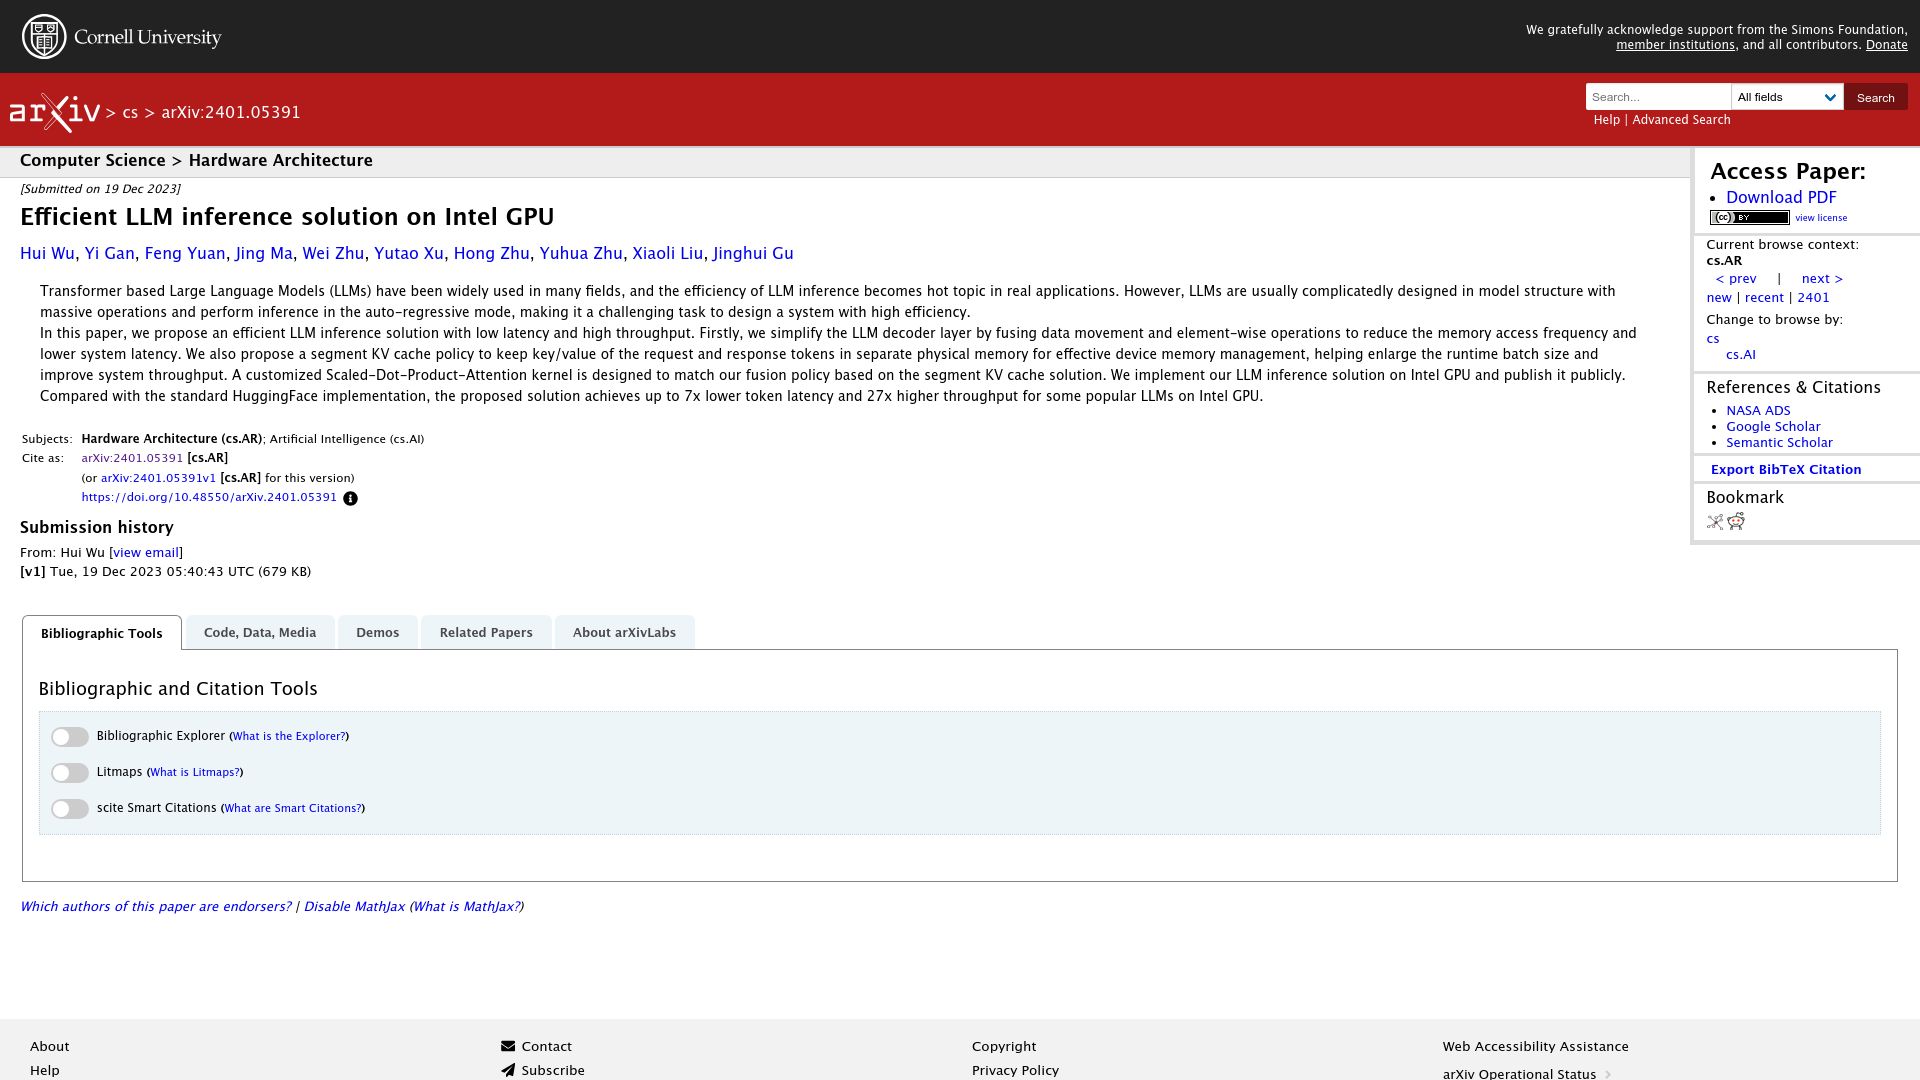Click author Yuhua Zhu
This screenshot has width=1920, height=1080.
coord(581,254)
